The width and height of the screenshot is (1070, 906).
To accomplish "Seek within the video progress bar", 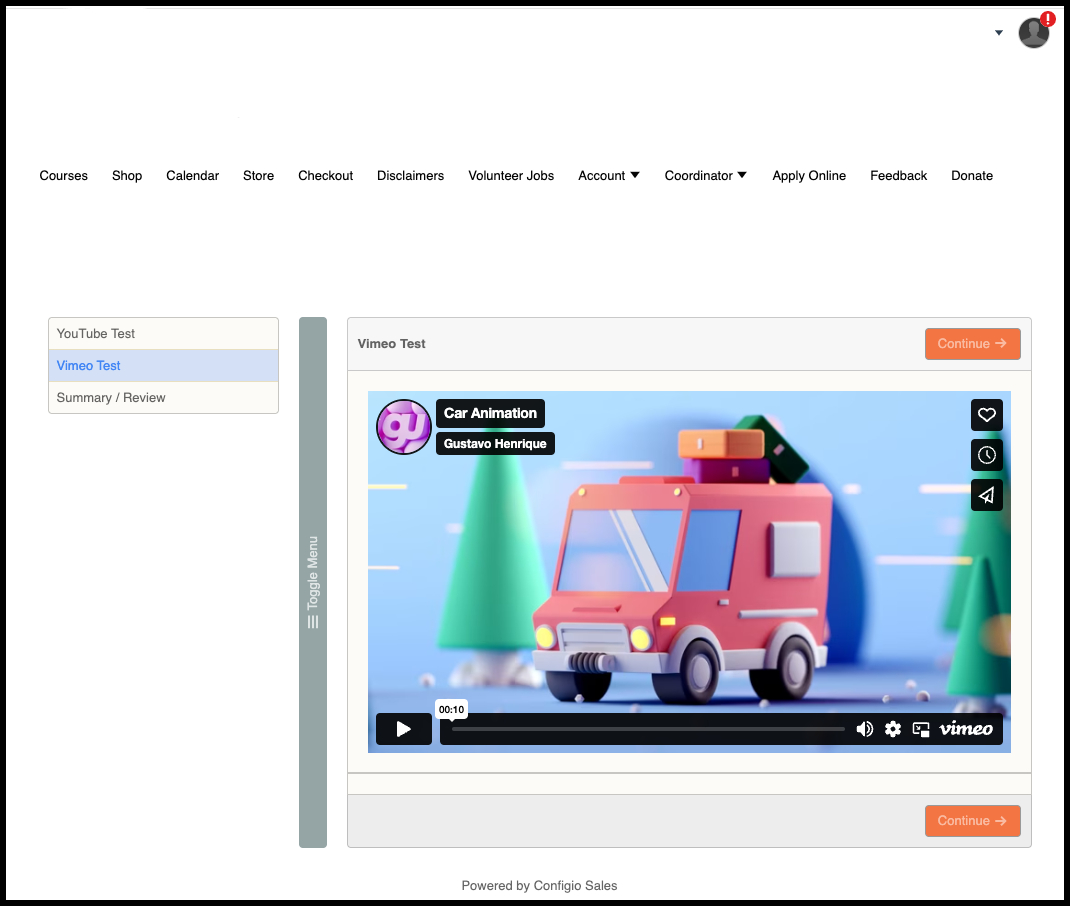I will (648, 729).
